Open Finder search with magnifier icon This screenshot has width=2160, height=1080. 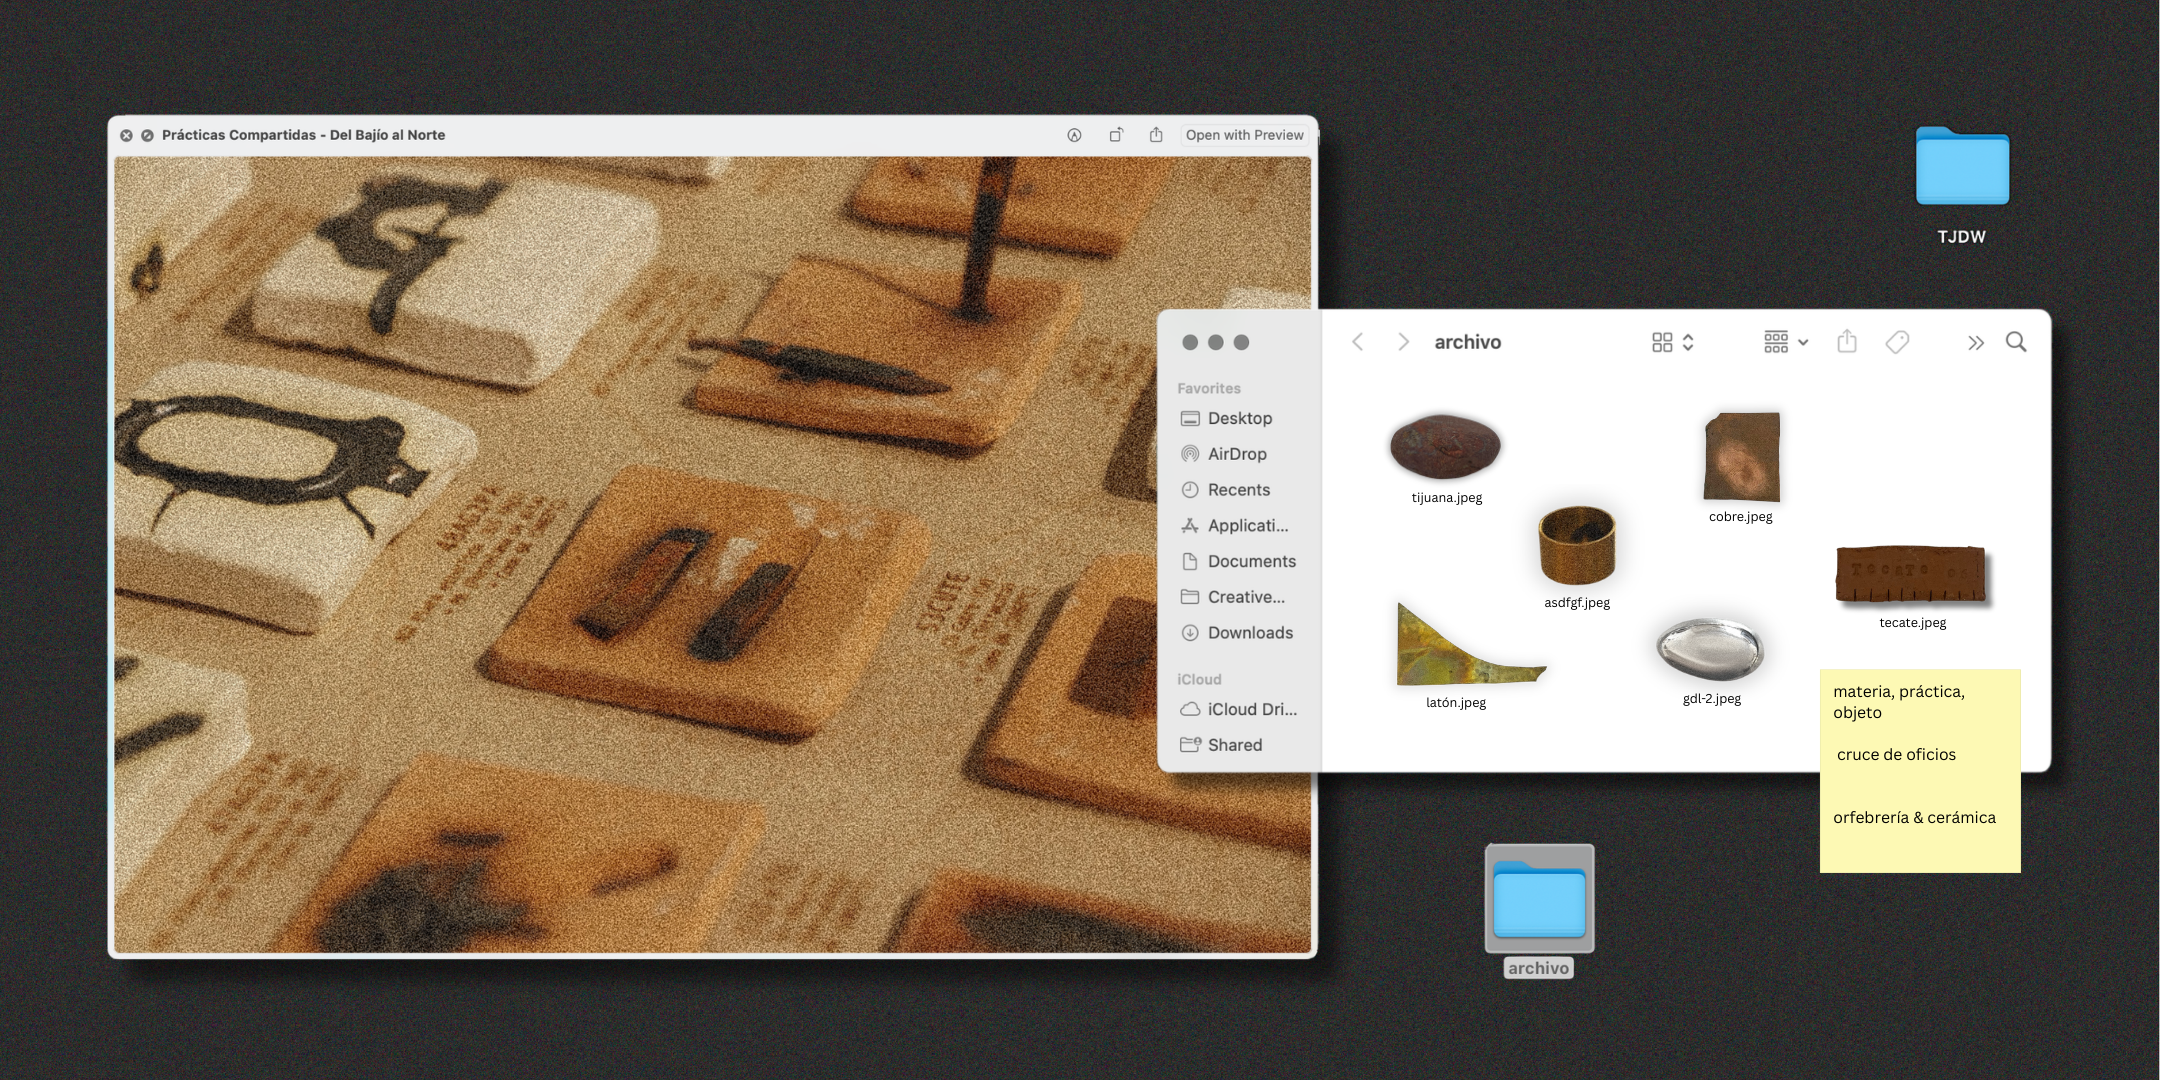point(2016,342)
